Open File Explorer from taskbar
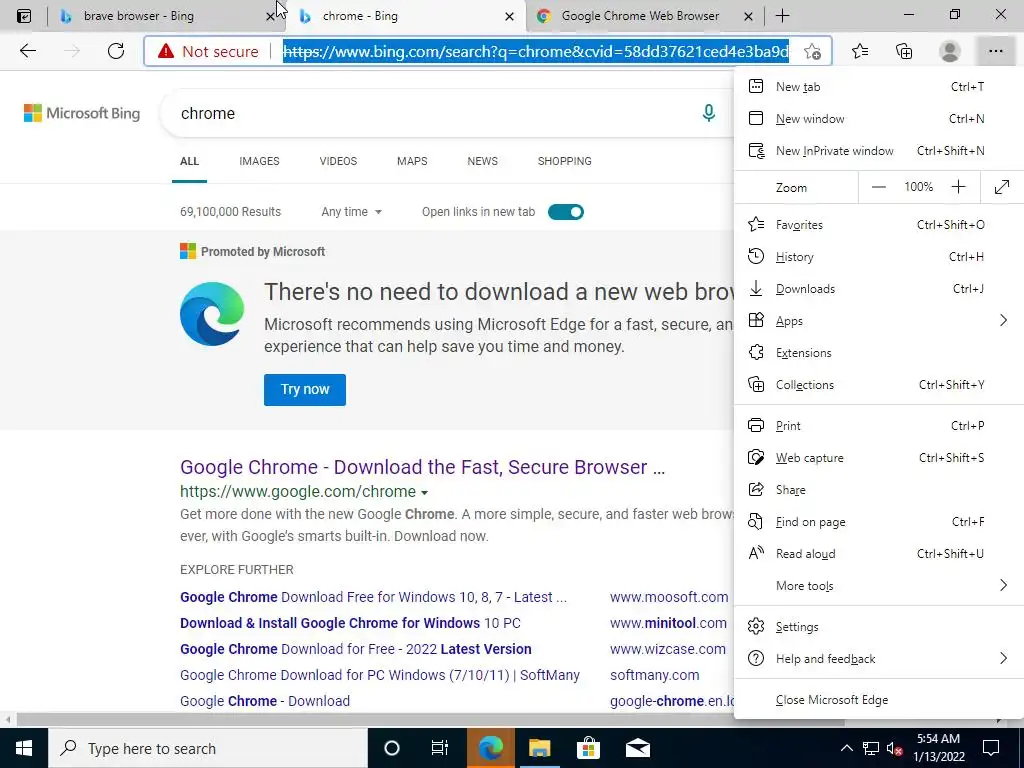The height and width of the screenshot is (768, 1024). tap(539, 748)
